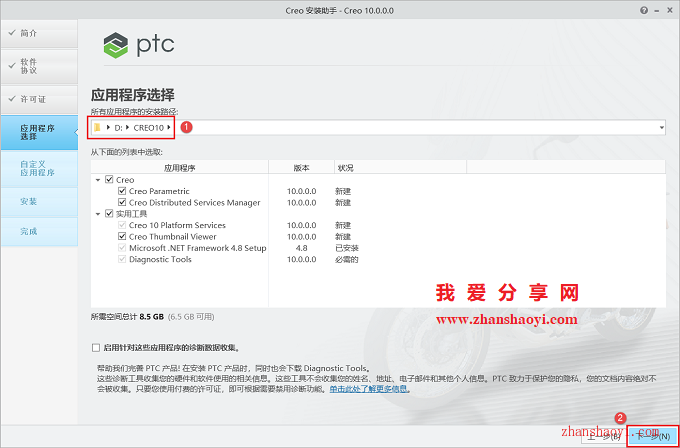Click 必需的 status text
Image resolution: width=680 pixels, height=448 pixels.
tap(347, 259)
